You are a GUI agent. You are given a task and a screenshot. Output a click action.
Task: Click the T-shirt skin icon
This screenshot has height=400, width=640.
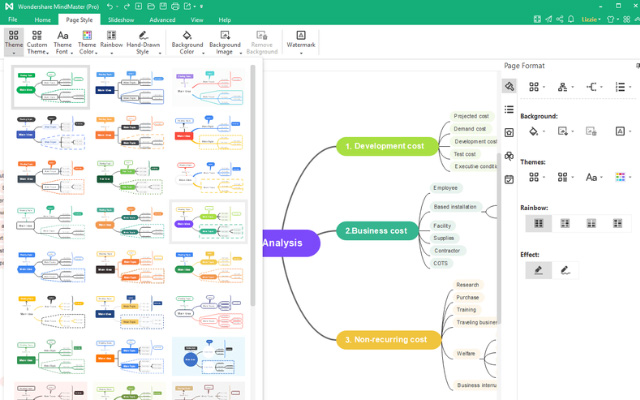611,19
